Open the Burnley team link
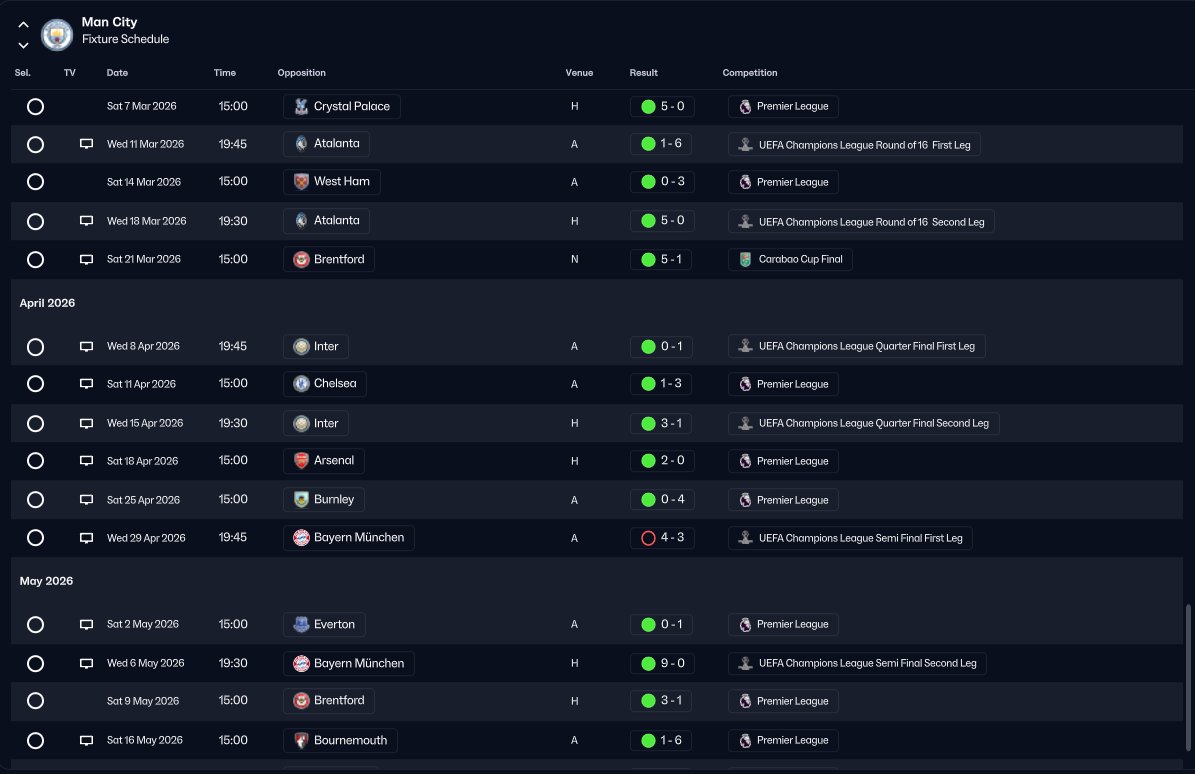The image size is (1195, 774). tap(333, 500)
